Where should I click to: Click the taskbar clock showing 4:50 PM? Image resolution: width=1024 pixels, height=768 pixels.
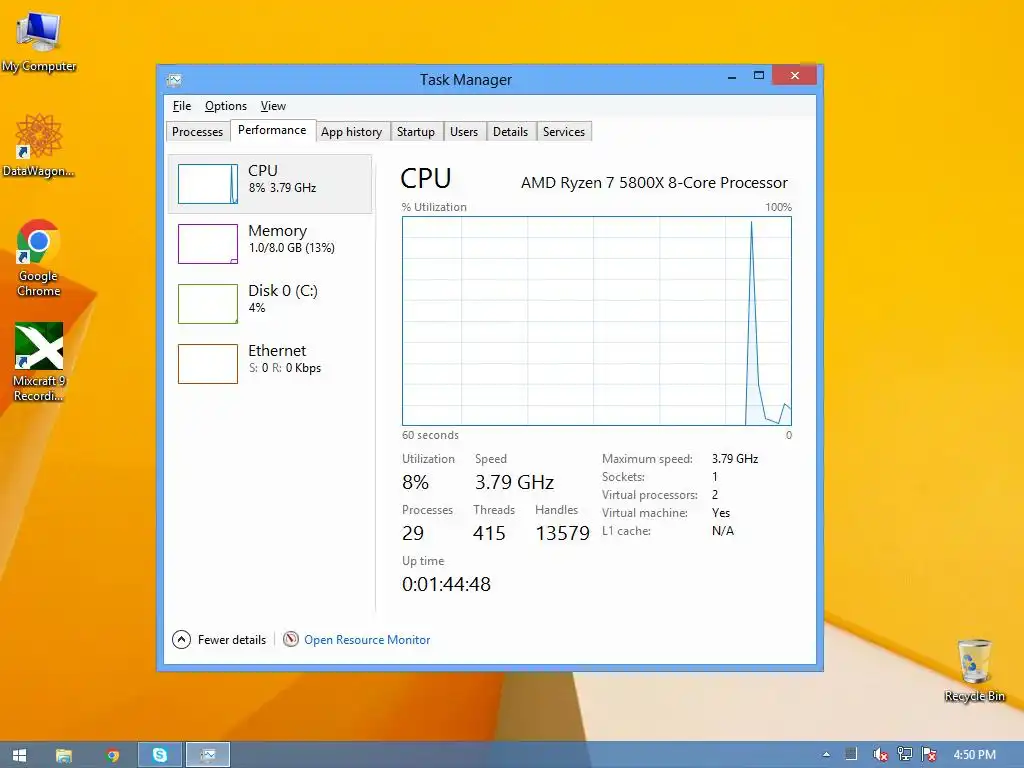(974, 754)
